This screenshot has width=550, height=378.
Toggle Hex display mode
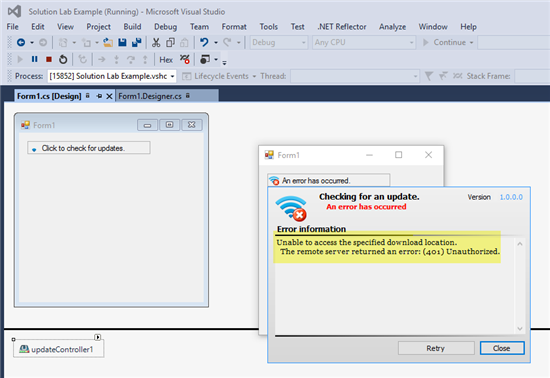tap(166, 60)
